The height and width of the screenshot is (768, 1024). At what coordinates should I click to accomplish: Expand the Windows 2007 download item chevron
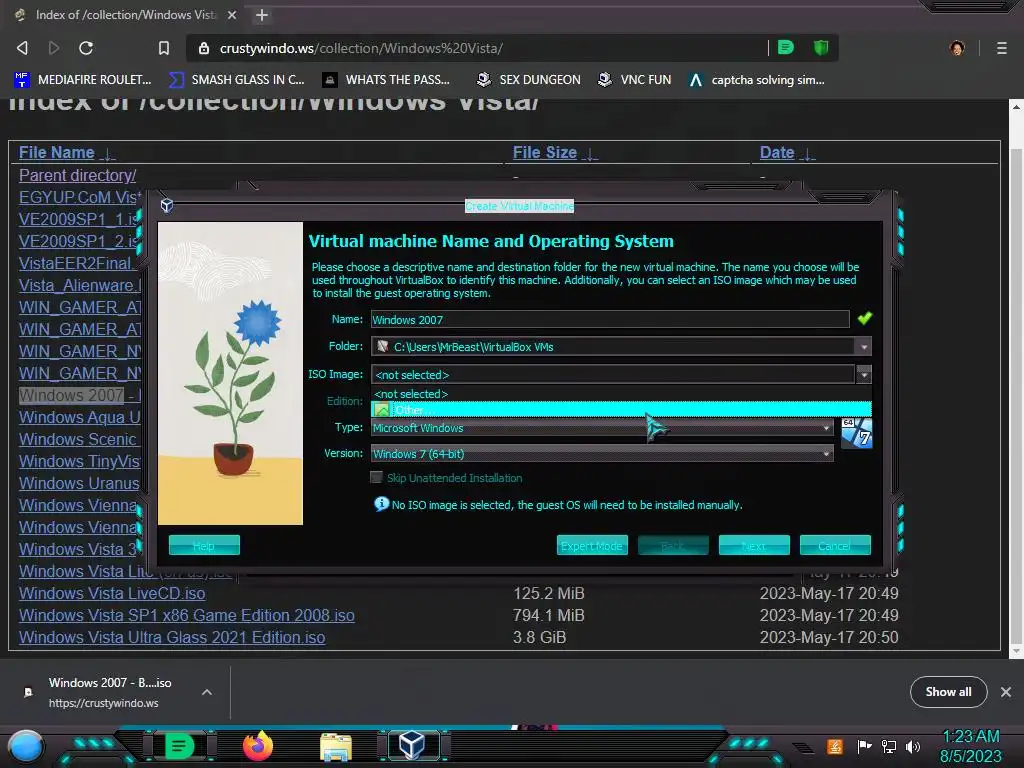point(206,692)
